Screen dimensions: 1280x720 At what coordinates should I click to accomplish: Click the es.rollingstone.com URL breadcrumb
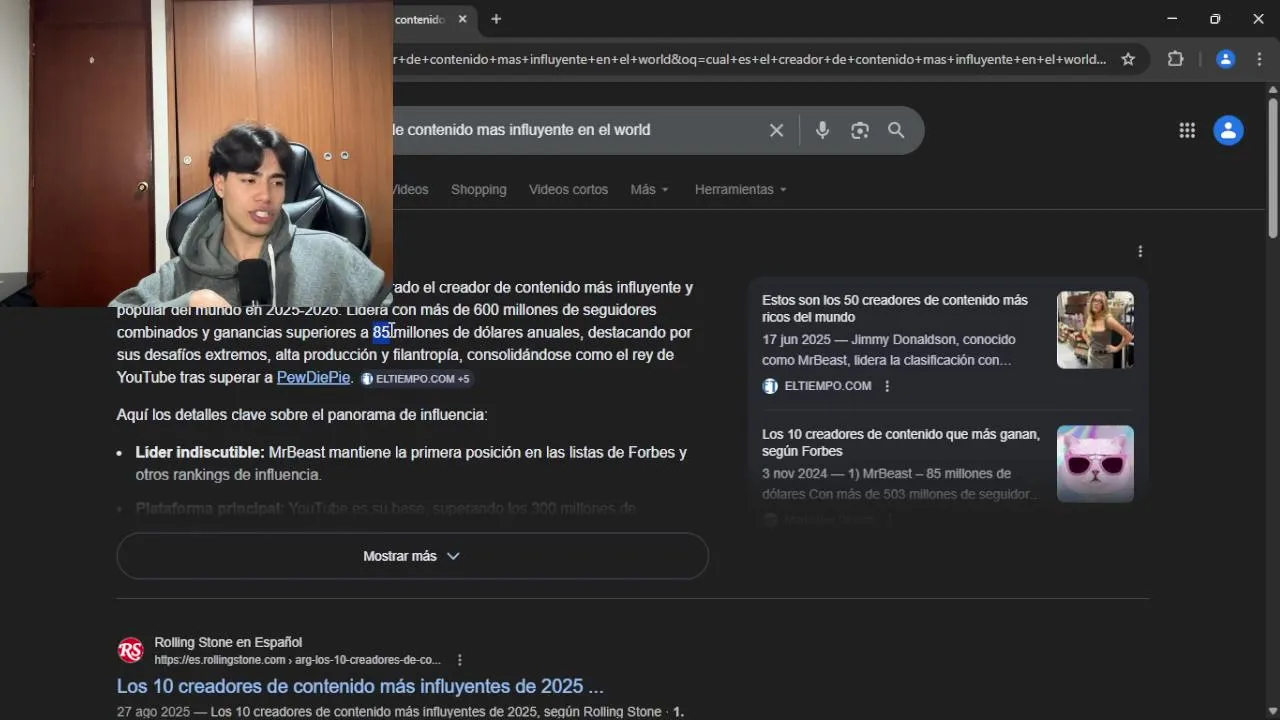click(x=297, y=660)
